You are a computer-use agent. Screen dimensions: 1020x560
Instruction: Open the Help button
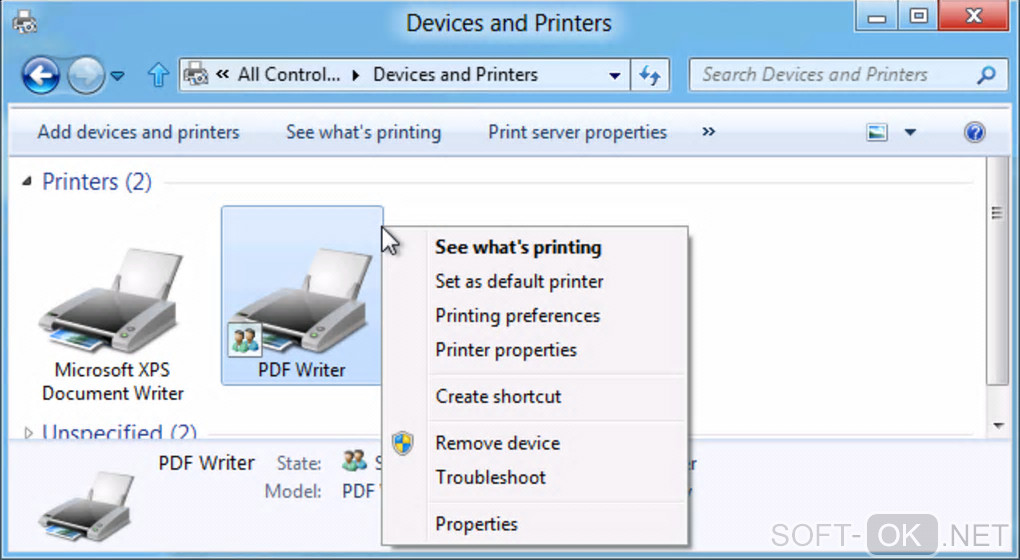[974, 133]
